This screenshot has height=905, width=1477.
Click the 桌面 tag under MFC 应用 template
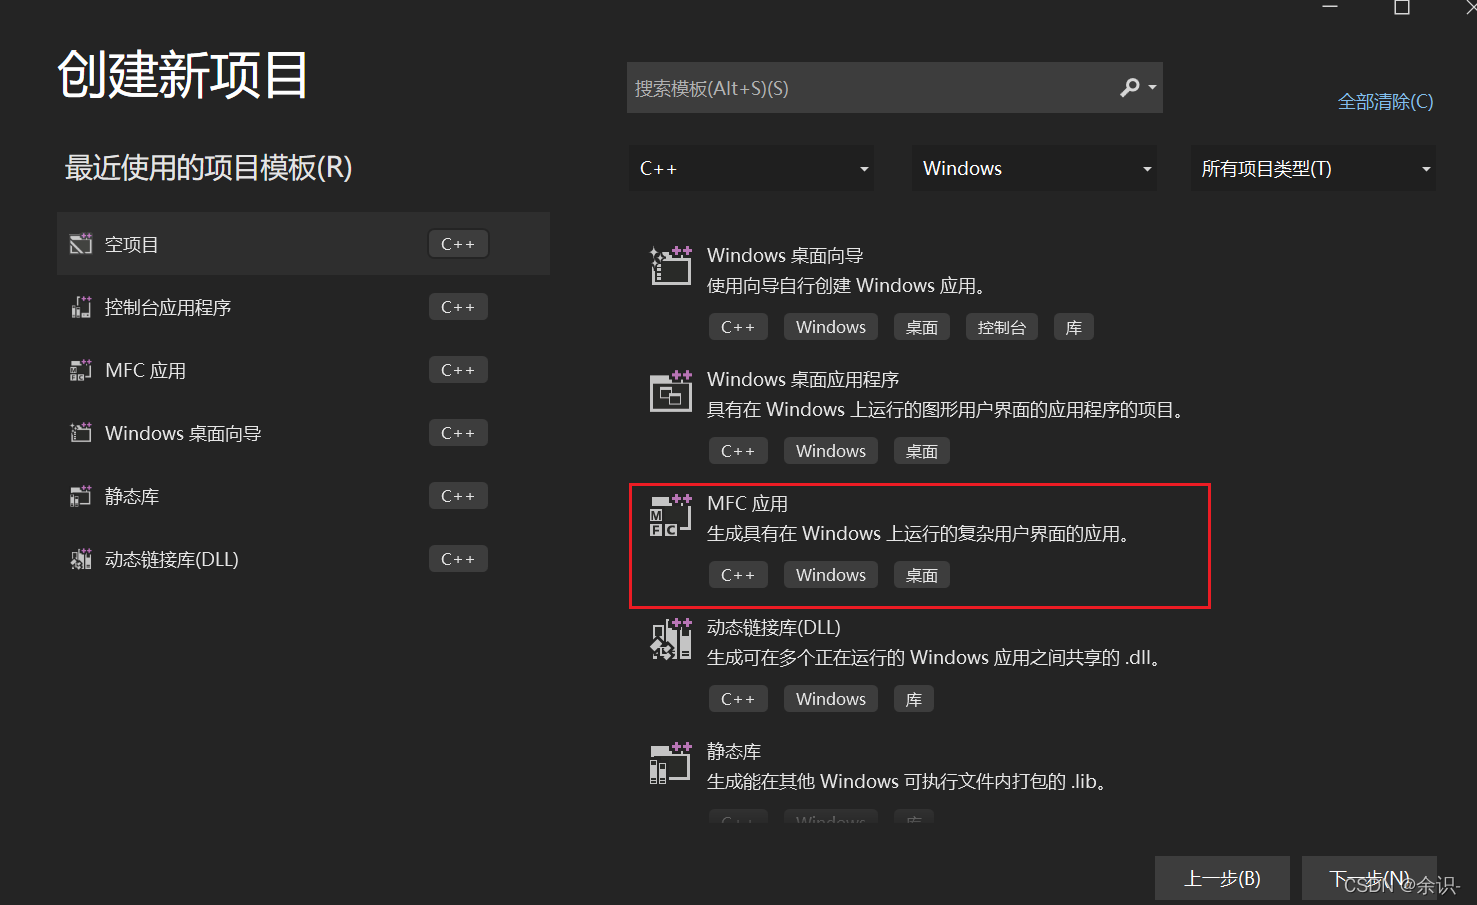921,575
